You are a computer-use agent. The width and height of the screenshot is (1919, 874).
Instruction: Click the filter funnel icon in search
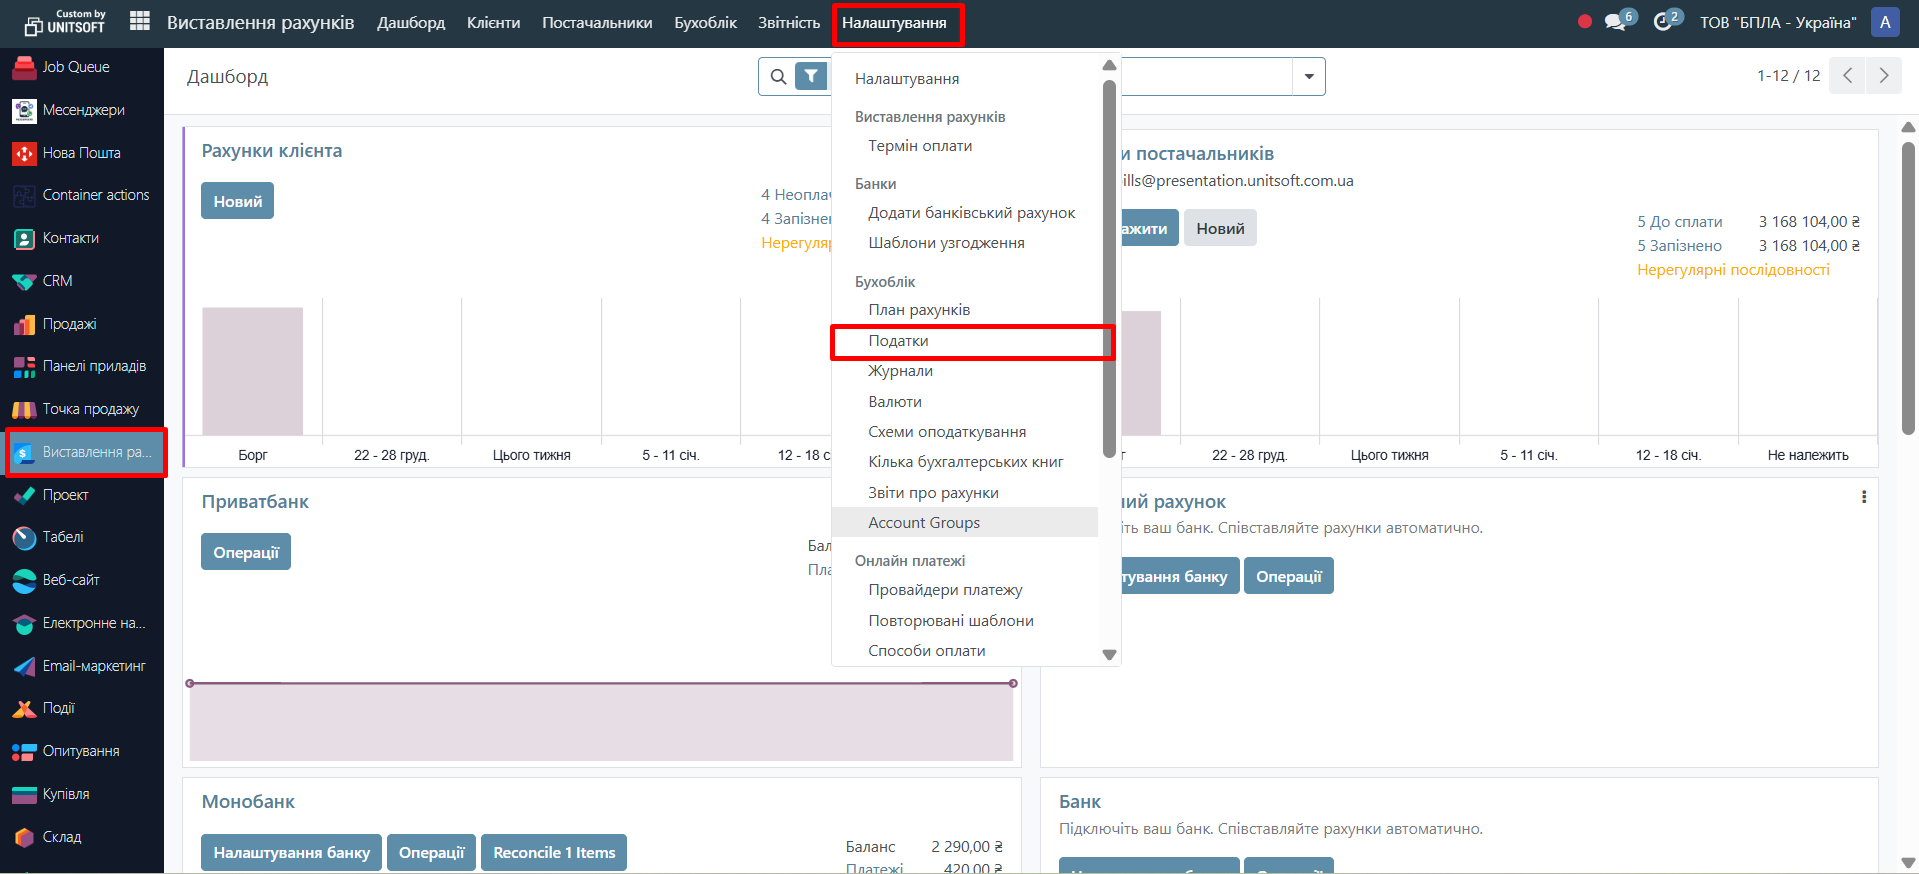point(811,76)
